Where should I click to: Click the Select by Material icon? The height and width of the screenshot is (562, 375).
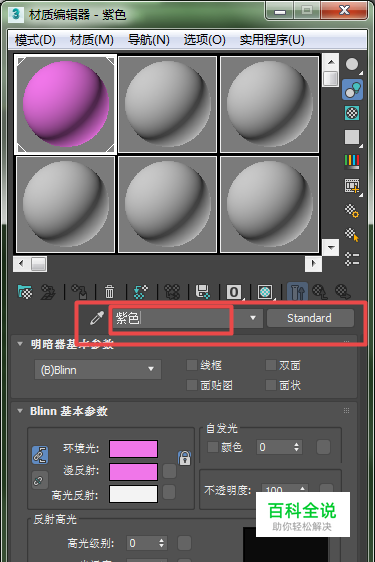click(x=352, y=235)
